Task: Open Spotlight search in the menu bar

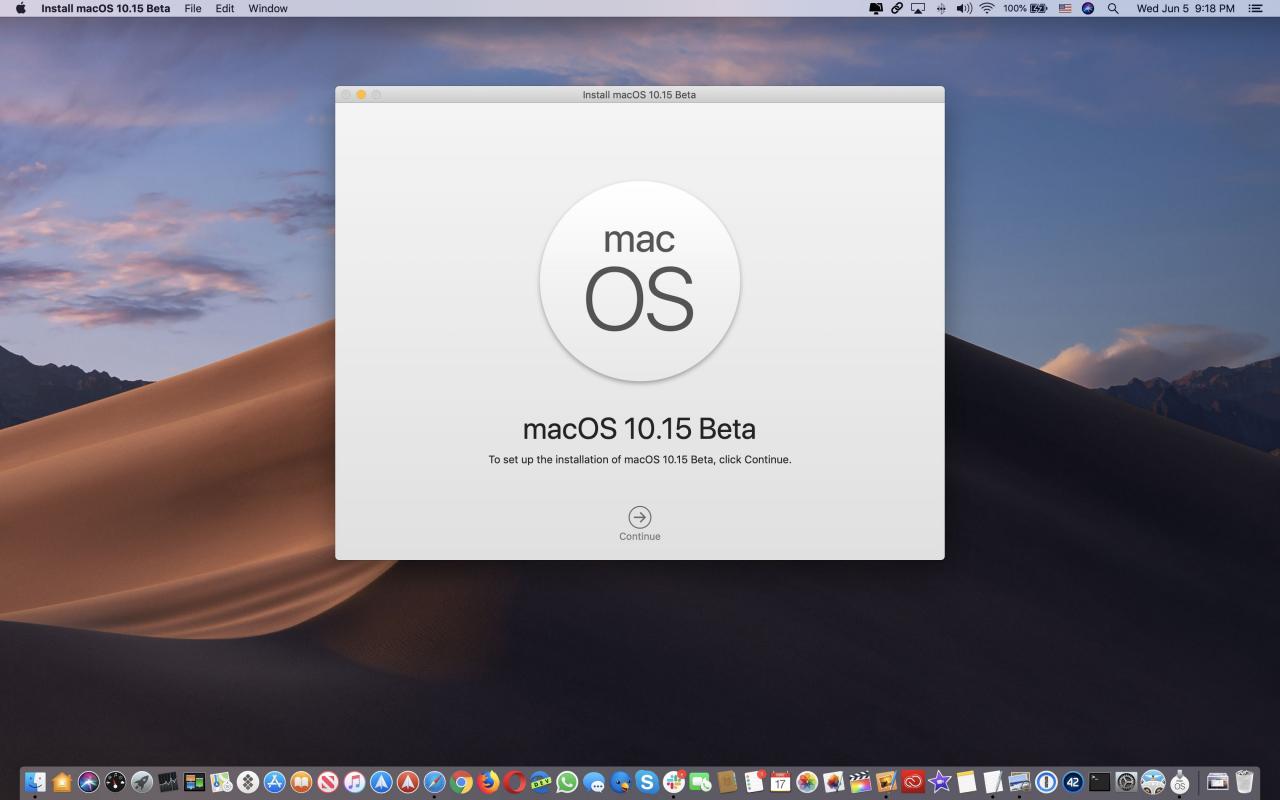Action: click(x=1113, y=8)
